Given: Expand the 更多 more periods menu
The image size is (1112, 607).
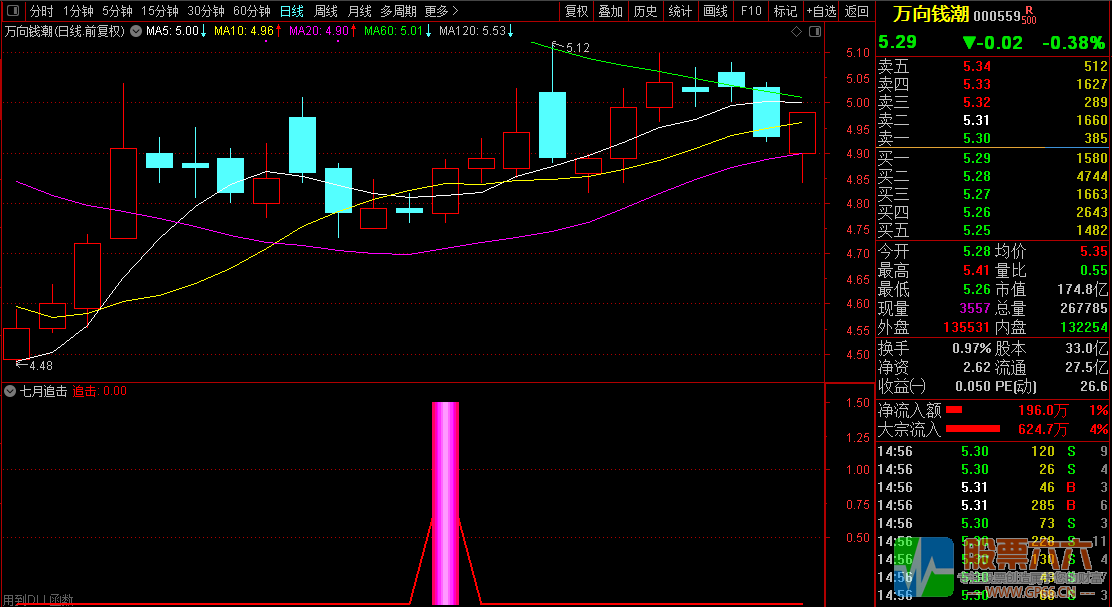Looking at the screenshot, I should pyautogui.click(x=436, y=11).
